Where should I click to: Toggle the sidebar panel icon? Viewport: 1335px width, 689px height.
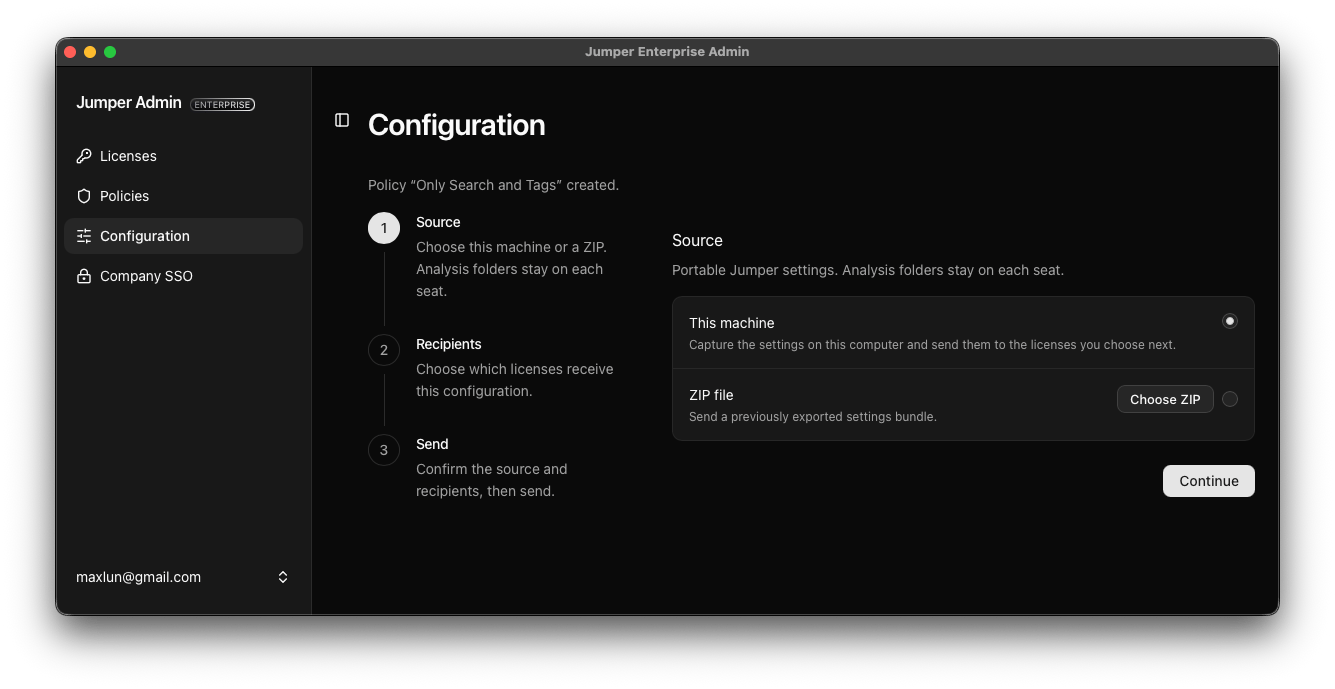(x=342, y=120)
